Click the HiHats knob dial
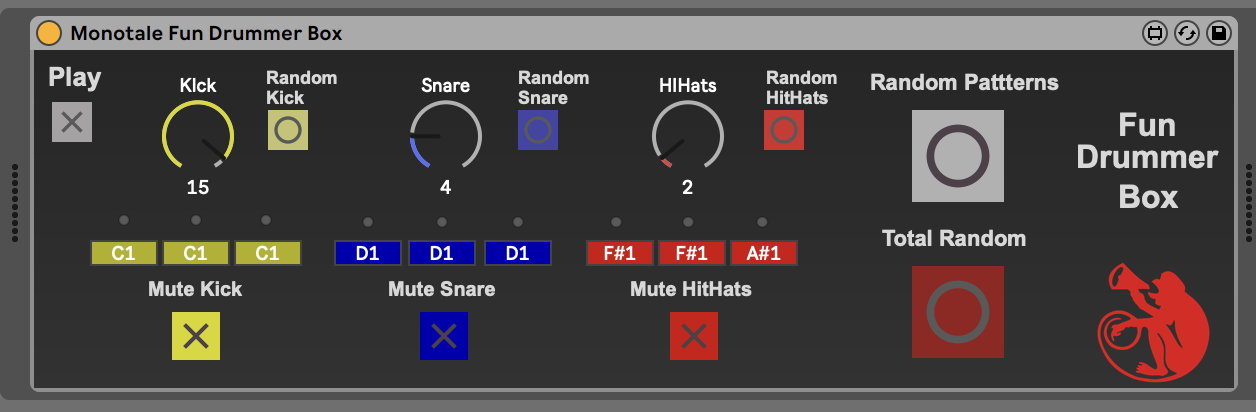1256x412 pixels. (x=687, y=135)
